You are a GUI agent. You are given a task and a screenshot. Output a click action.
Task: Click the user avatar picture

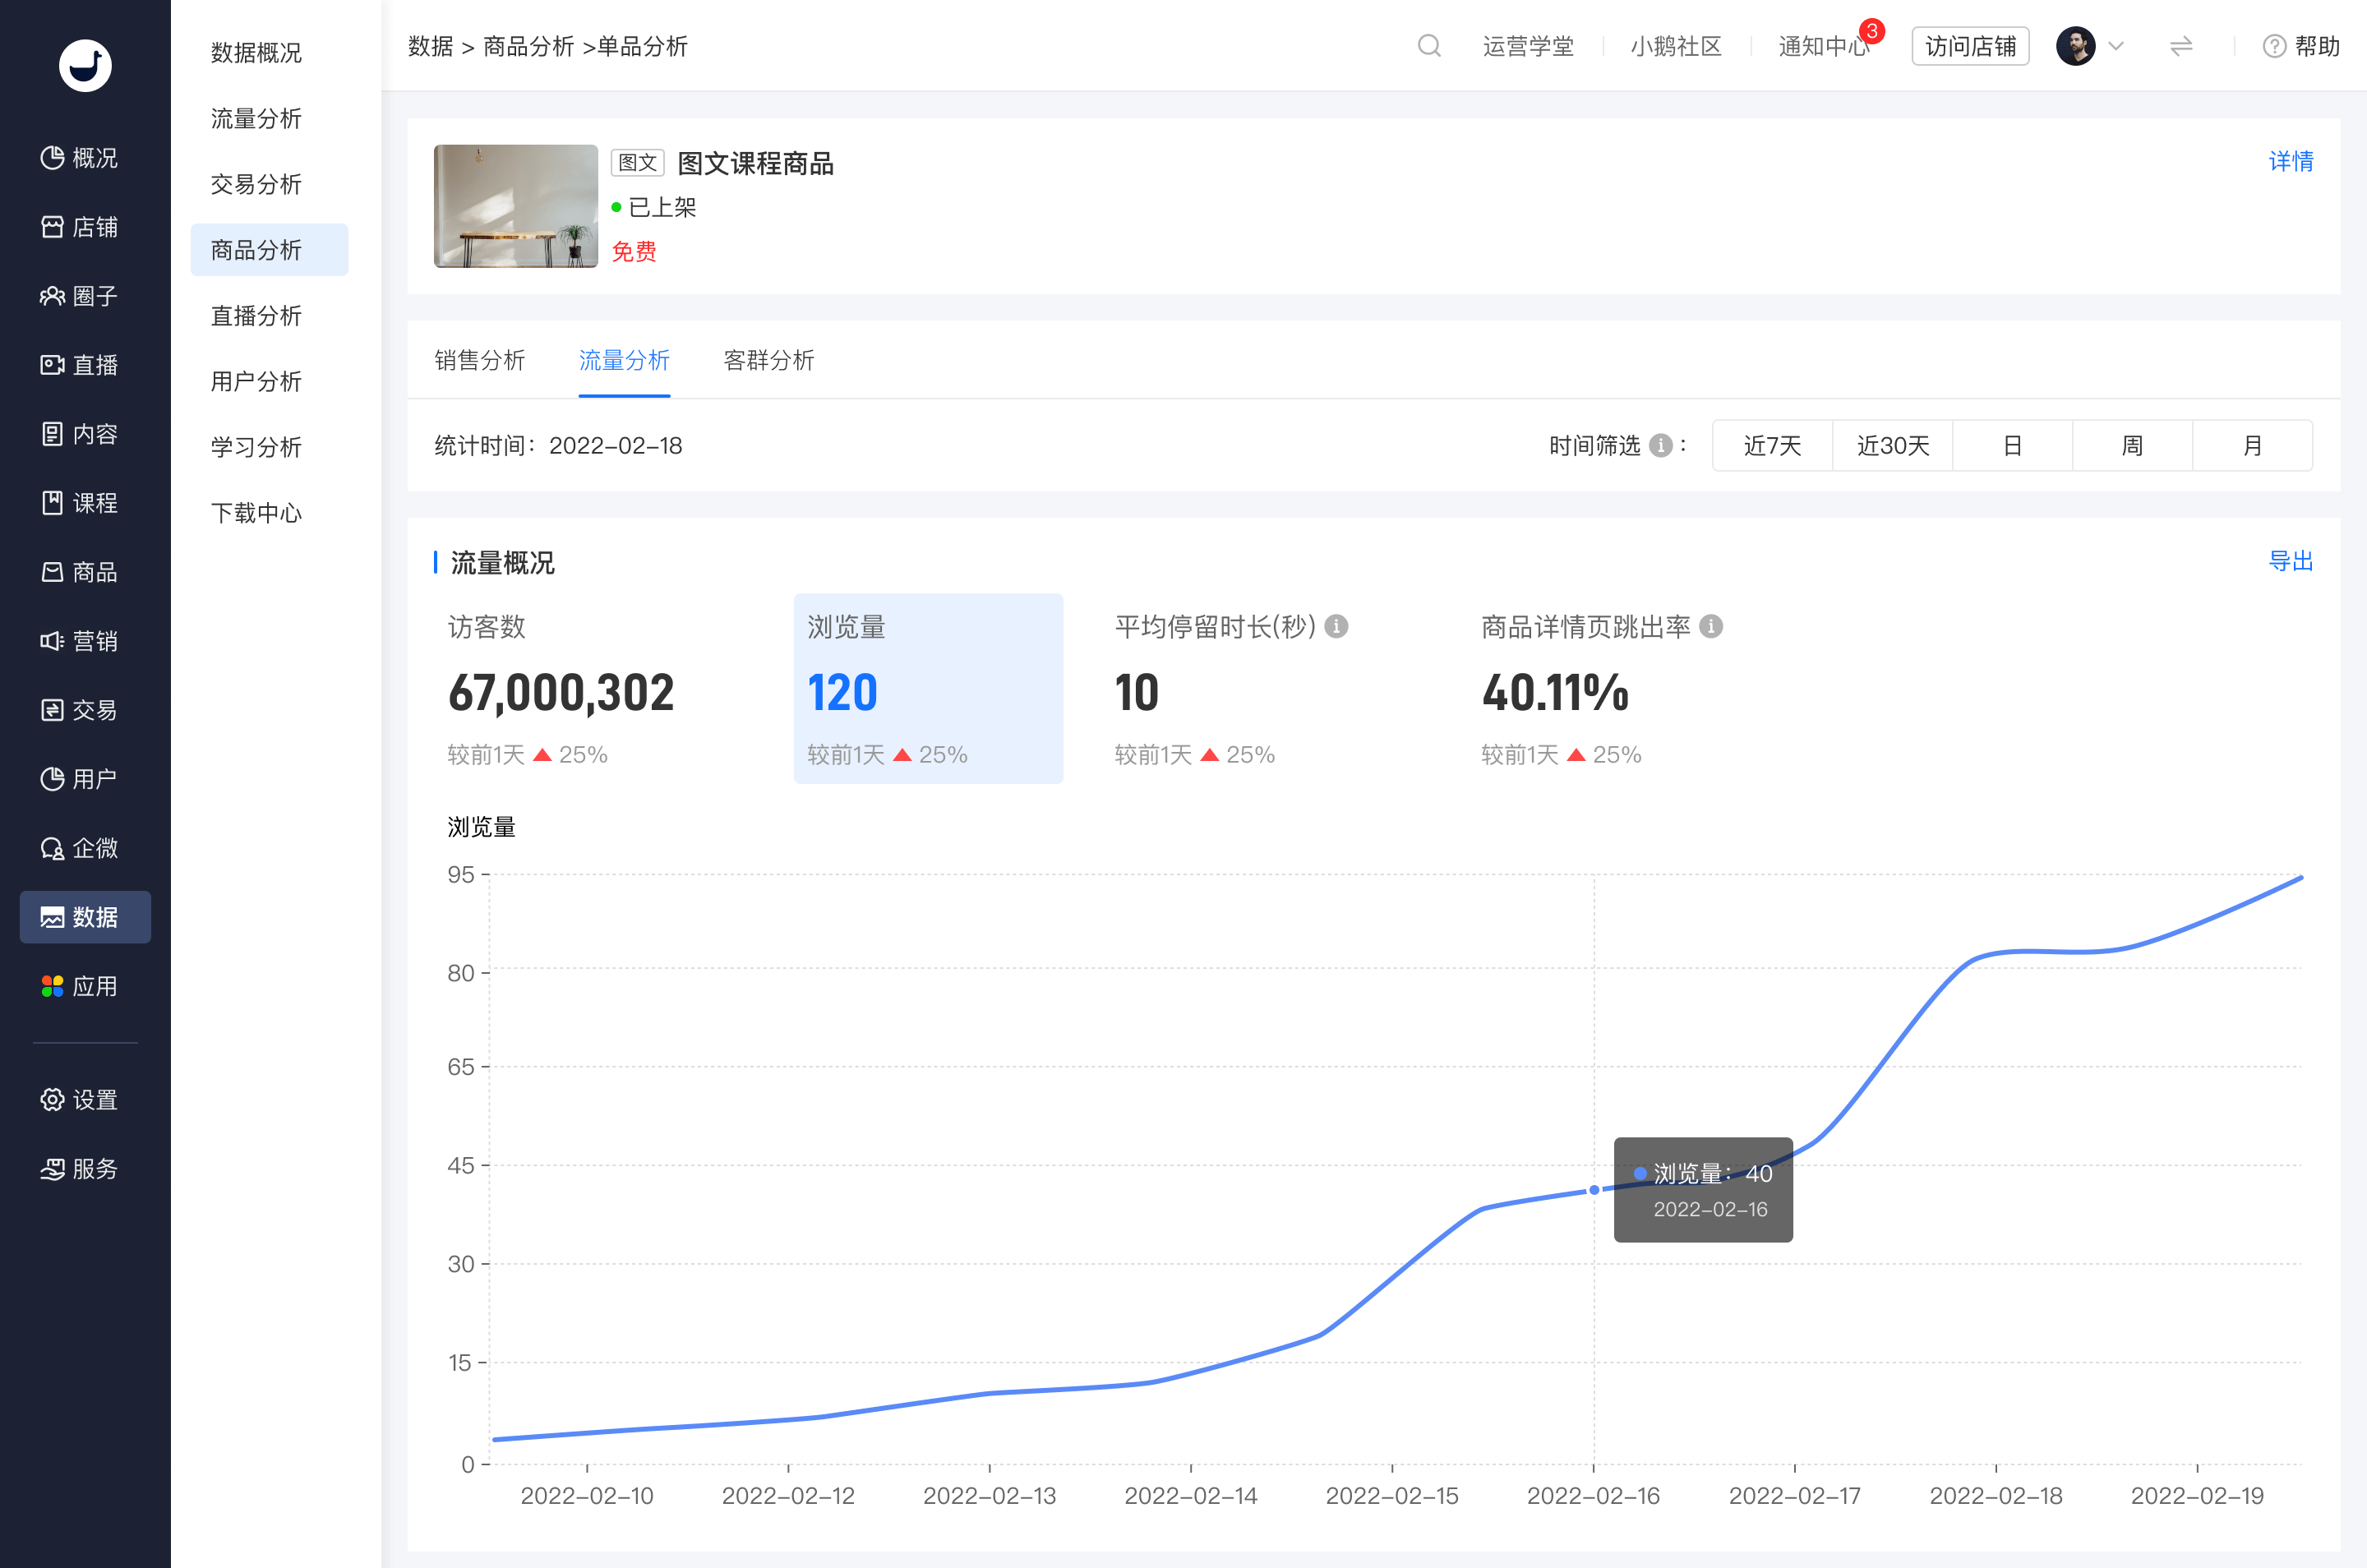point(2075,46)
